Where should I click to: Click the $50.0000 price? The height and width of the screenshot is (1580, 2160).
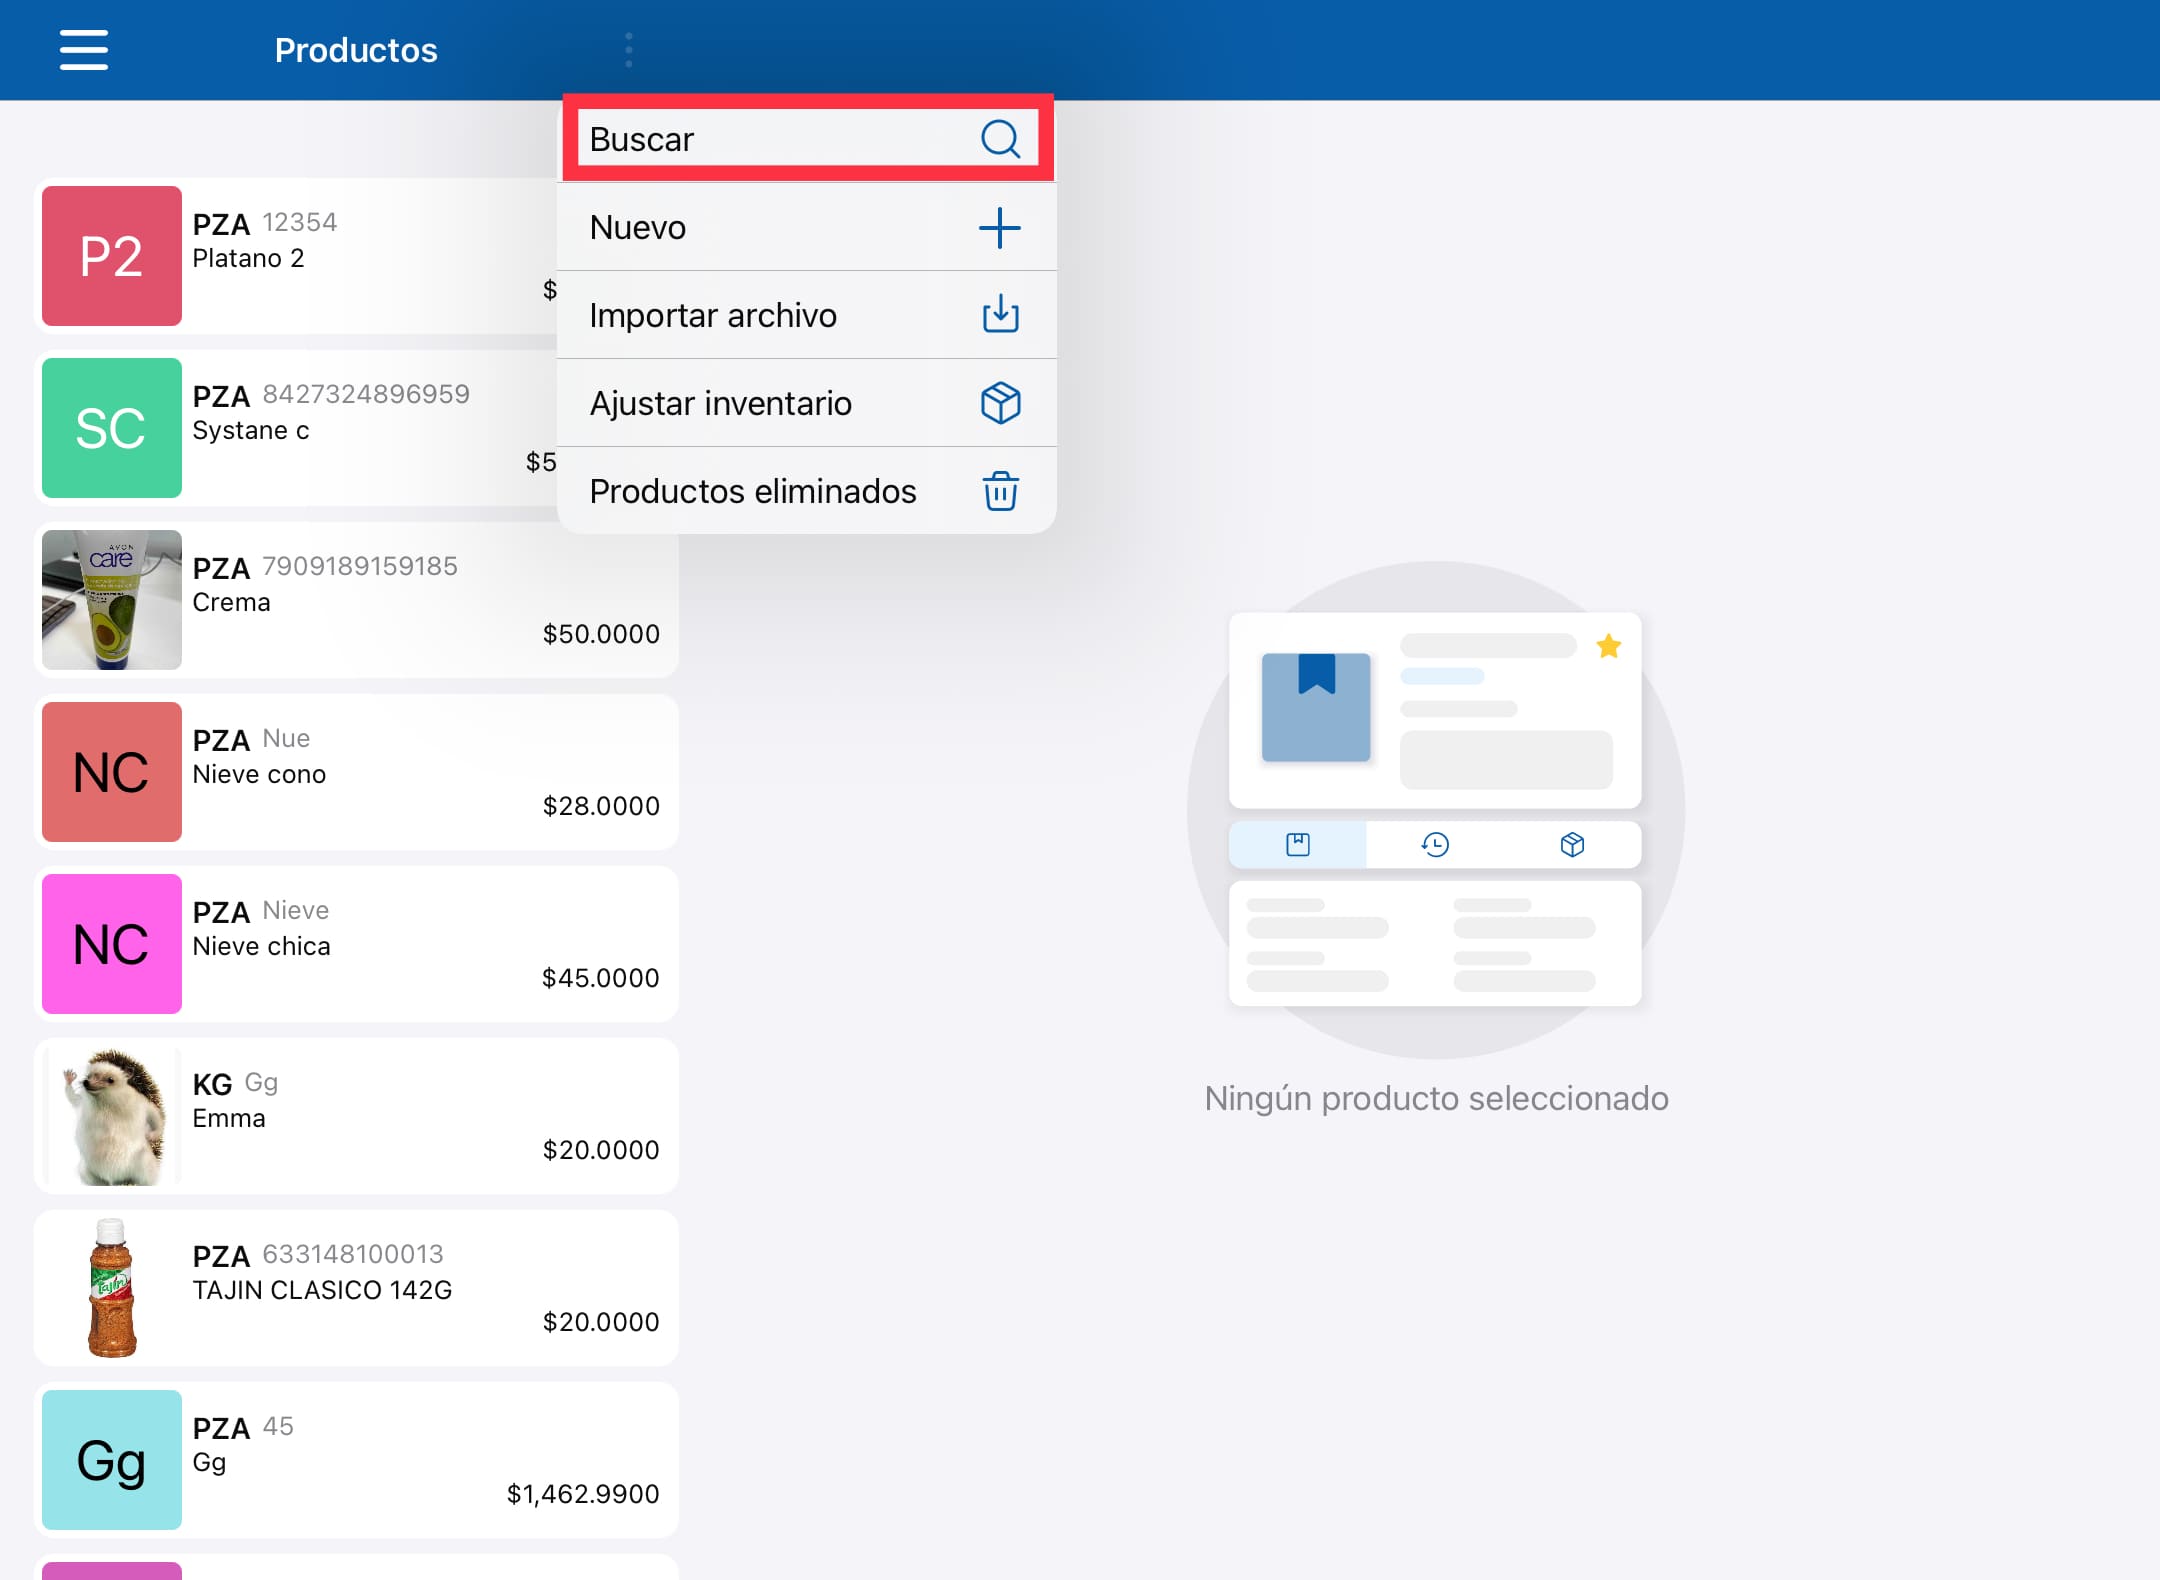coord(601,634)
